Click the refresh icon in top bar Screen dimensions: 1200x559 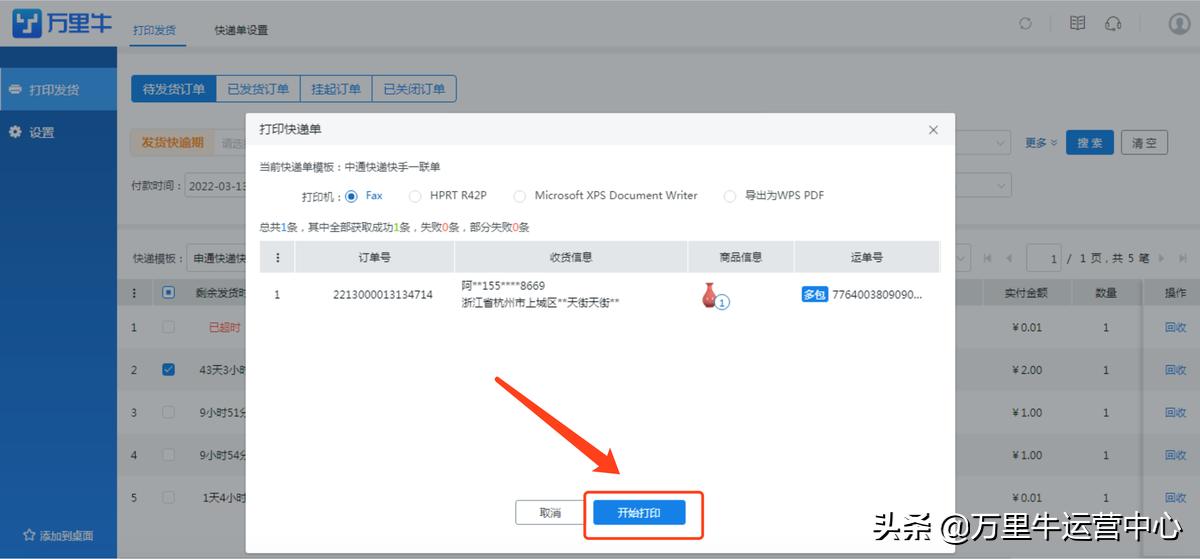1025,24
